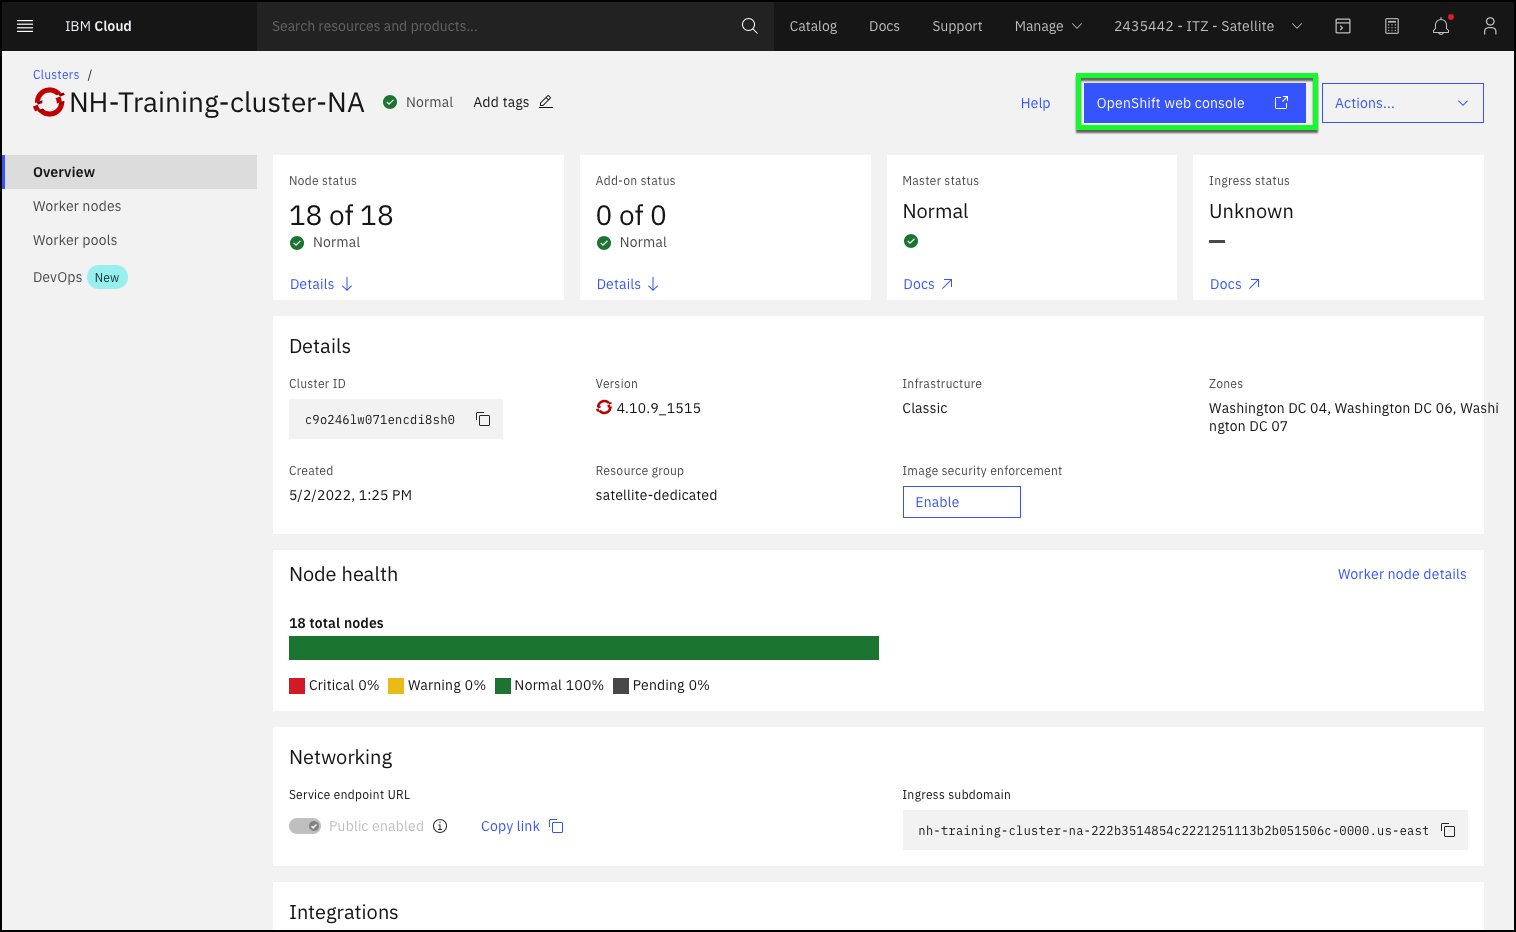Copy the Ingress subdomain value
Image resolution: width=1516 pixels, height=932 pixels.
1447,830
